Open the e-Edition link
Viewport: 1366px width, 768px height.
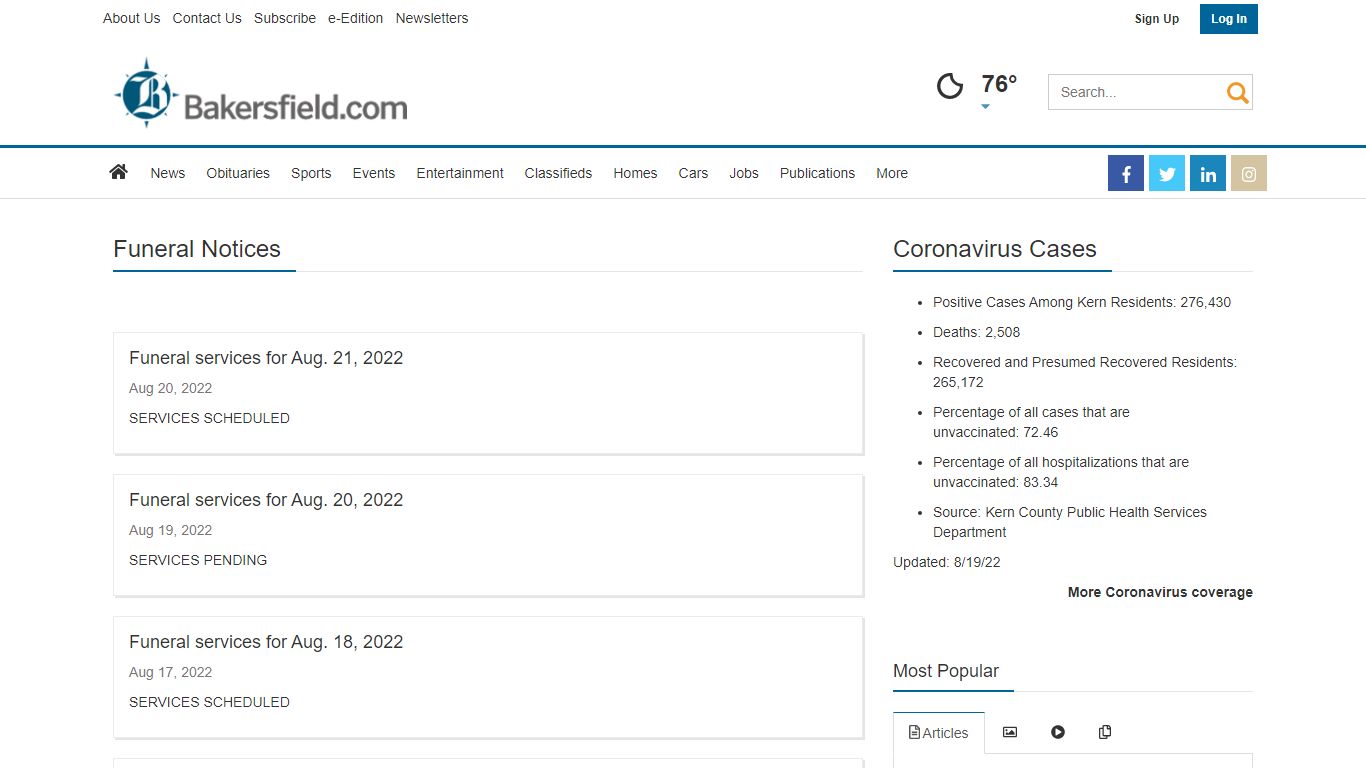click(x=355, y=18)
